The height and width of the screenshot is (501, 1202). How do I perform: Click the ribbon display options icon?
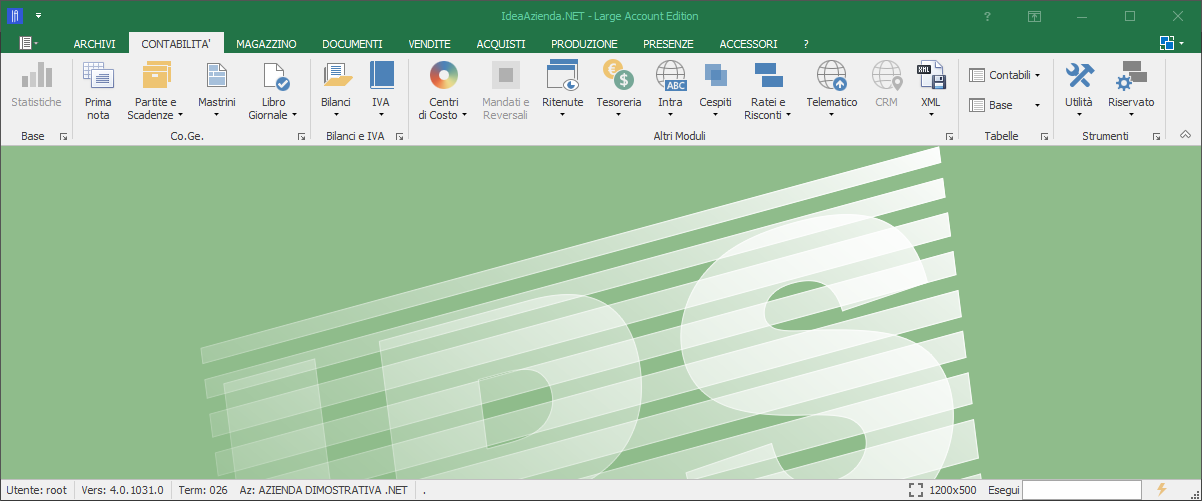click(x=1034, y=16)
